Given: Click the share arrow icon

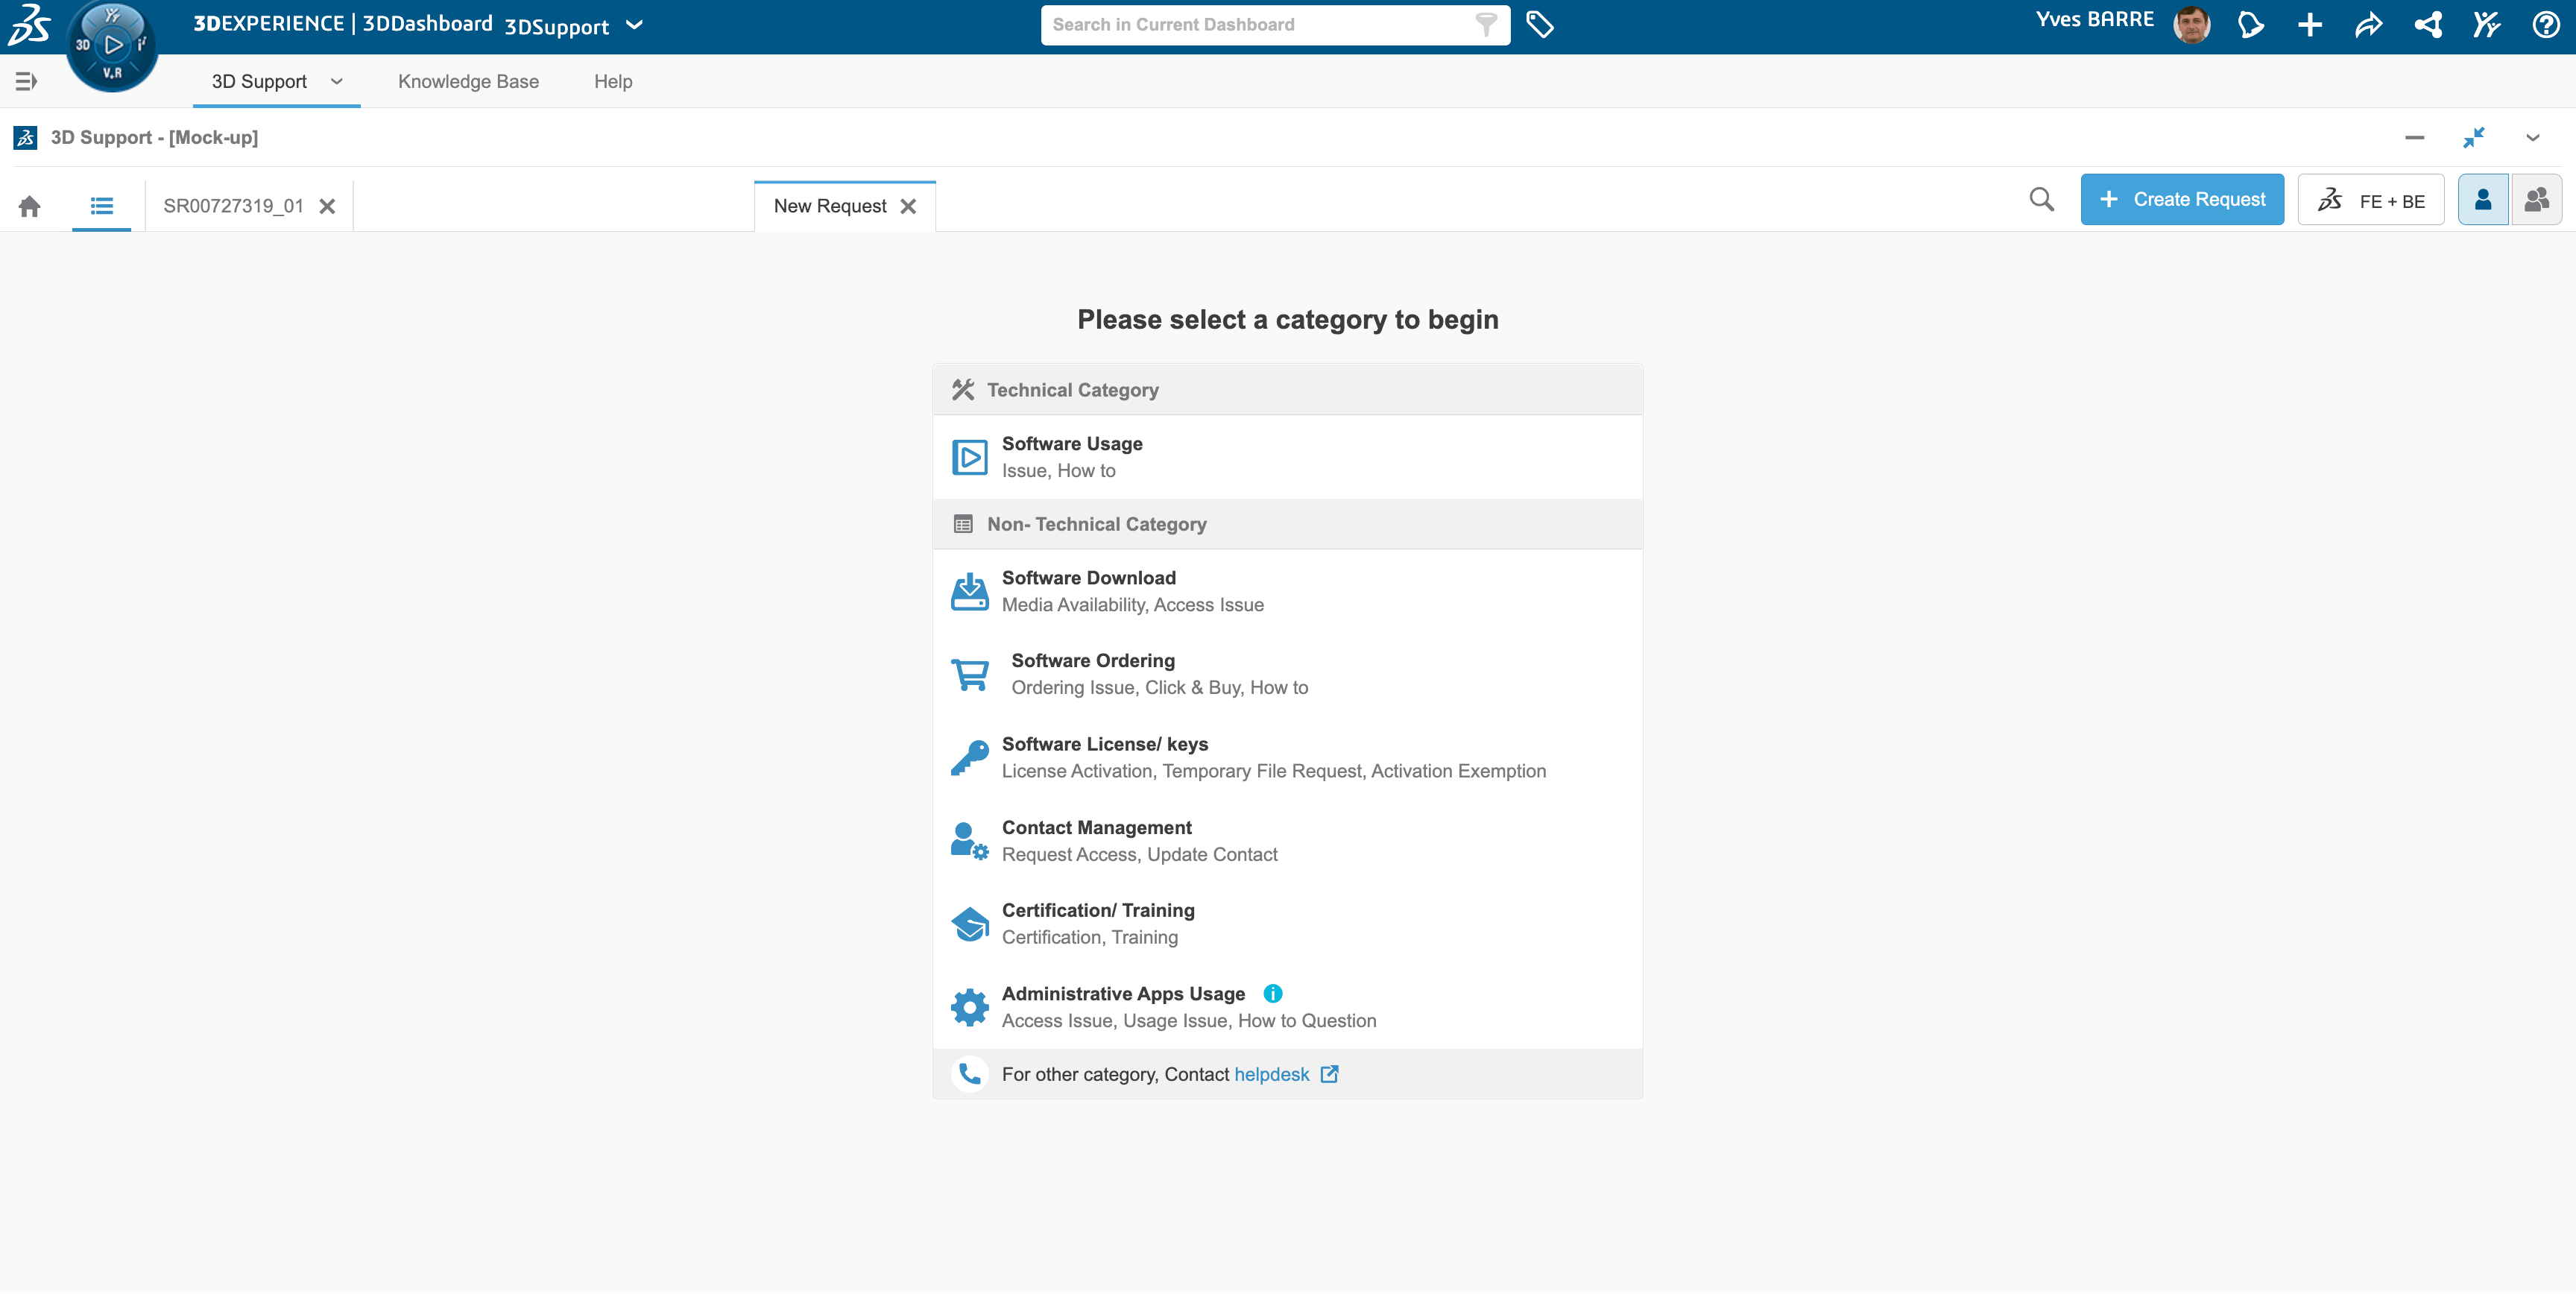Looking at the screenshot, I should point(2369,25).
